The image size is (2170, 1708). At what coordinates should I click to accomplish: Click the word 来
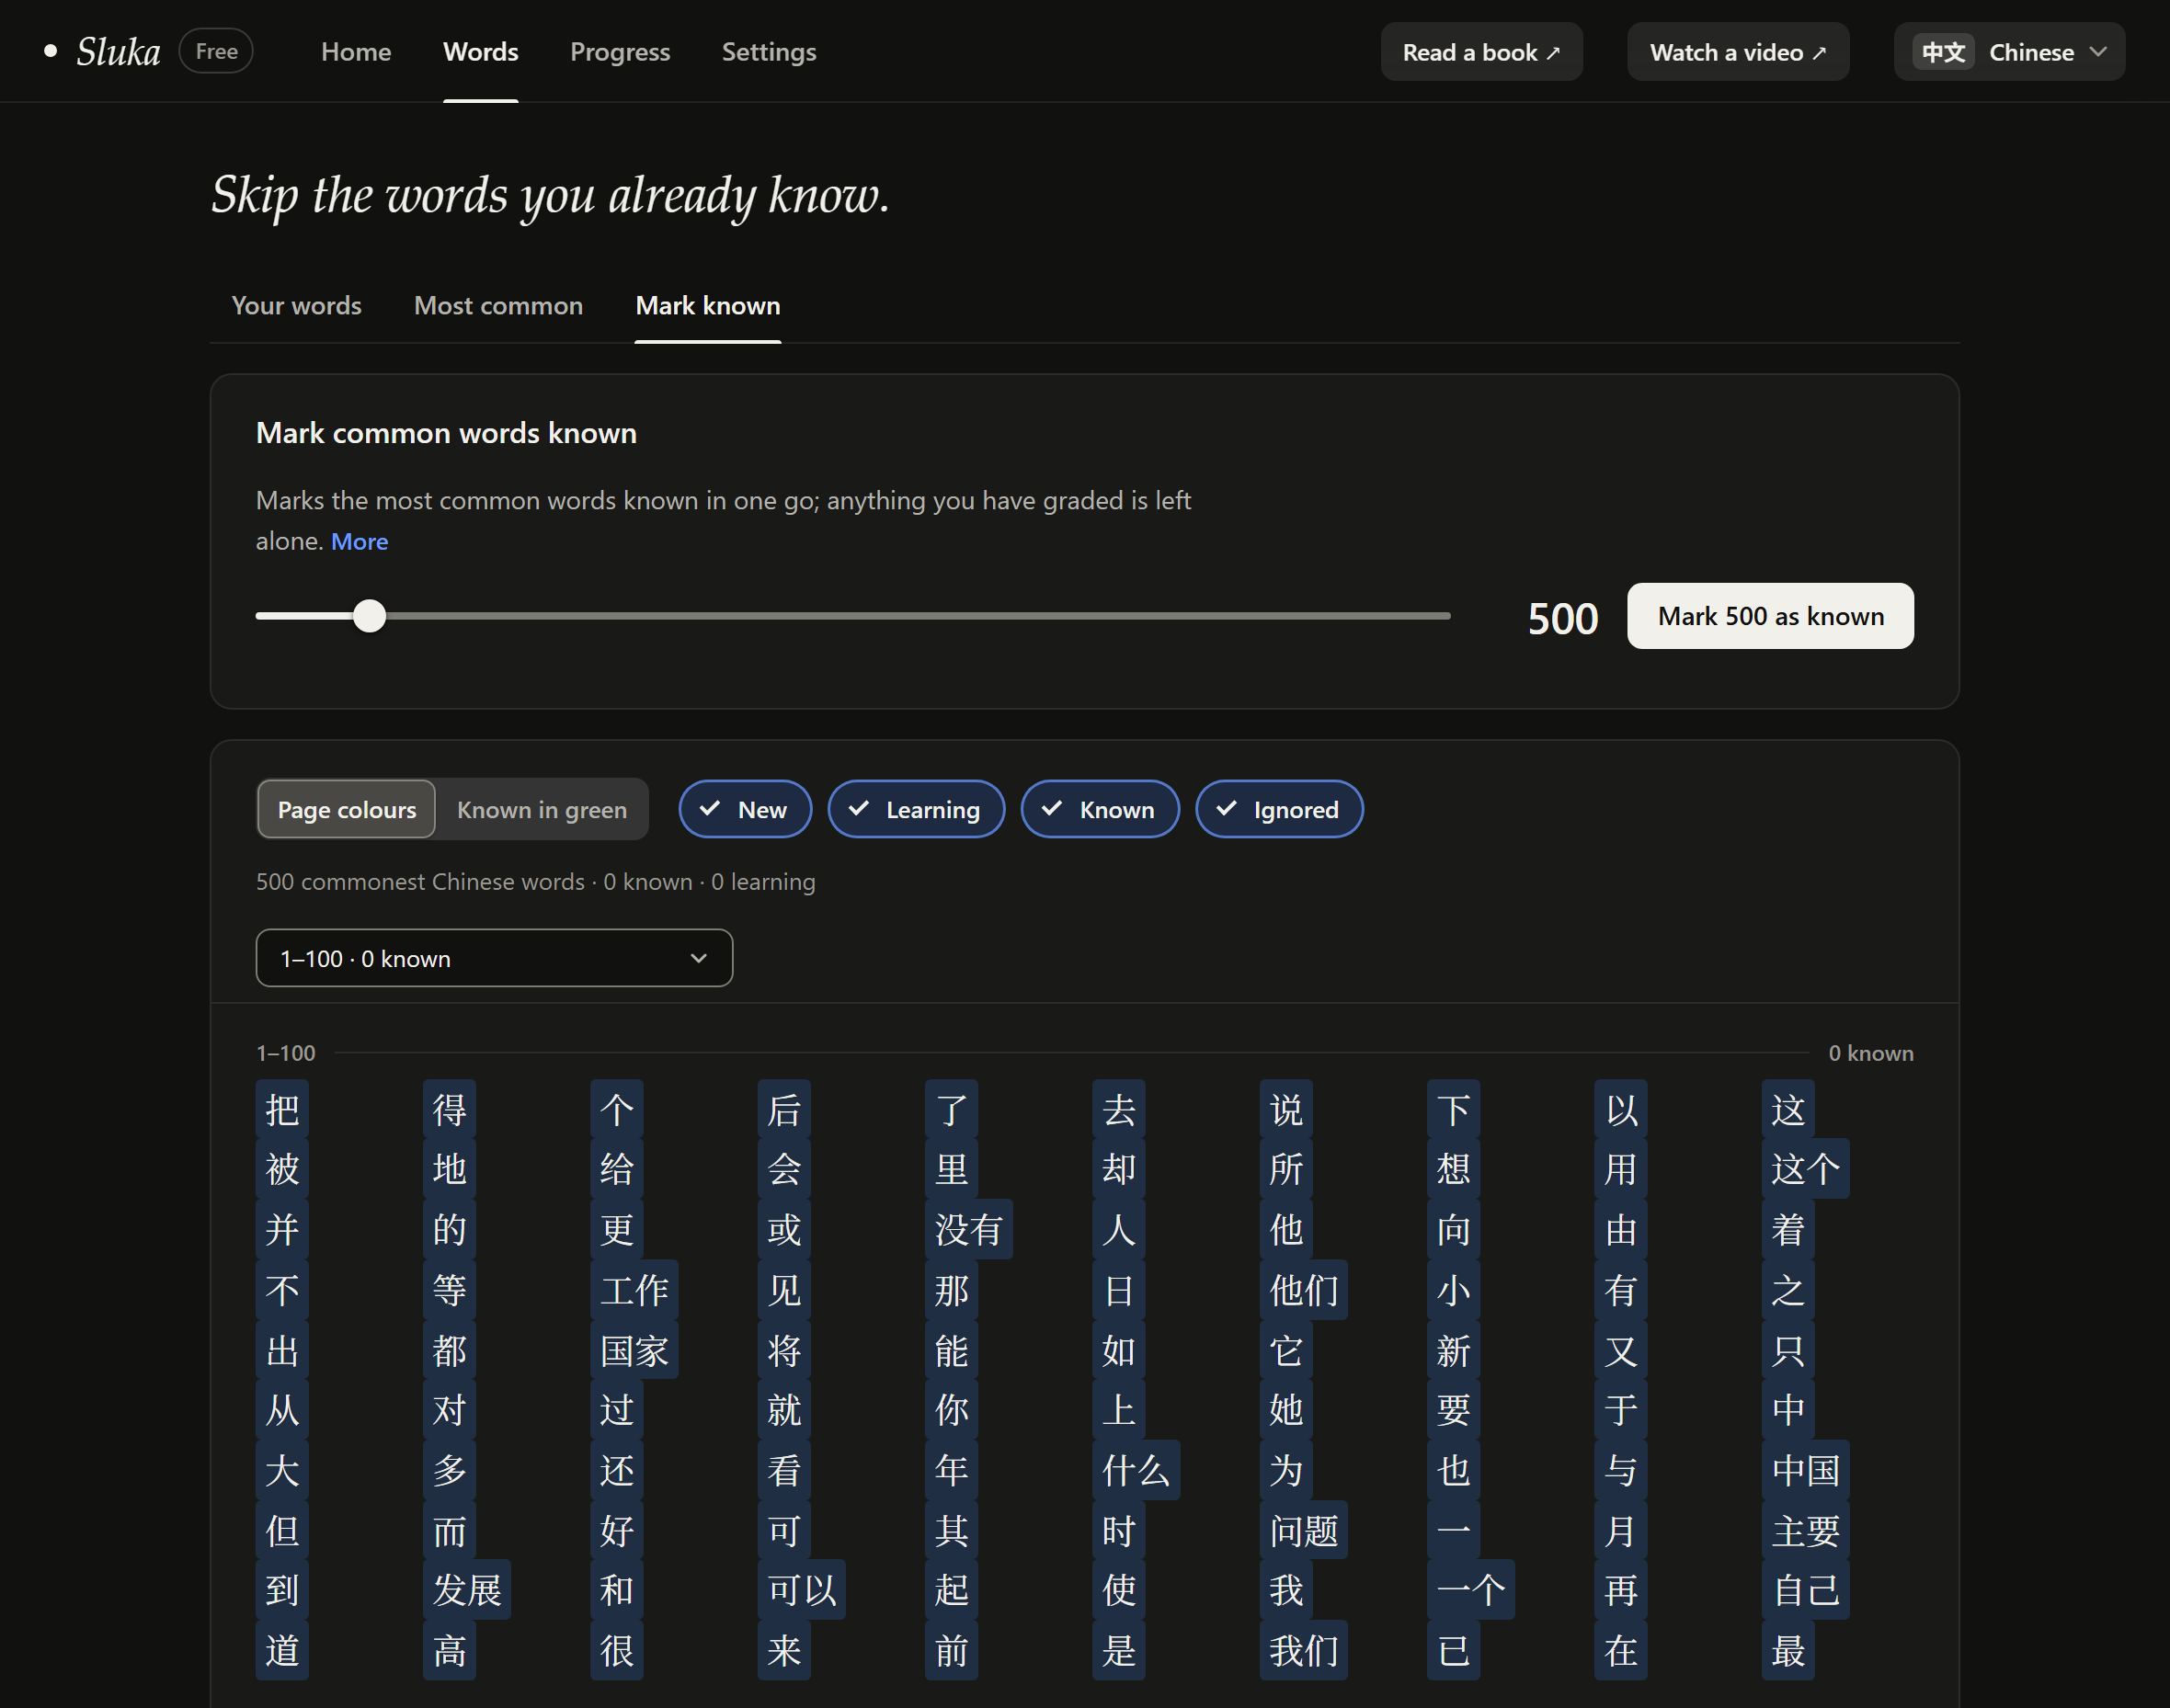click(784, 1650)
